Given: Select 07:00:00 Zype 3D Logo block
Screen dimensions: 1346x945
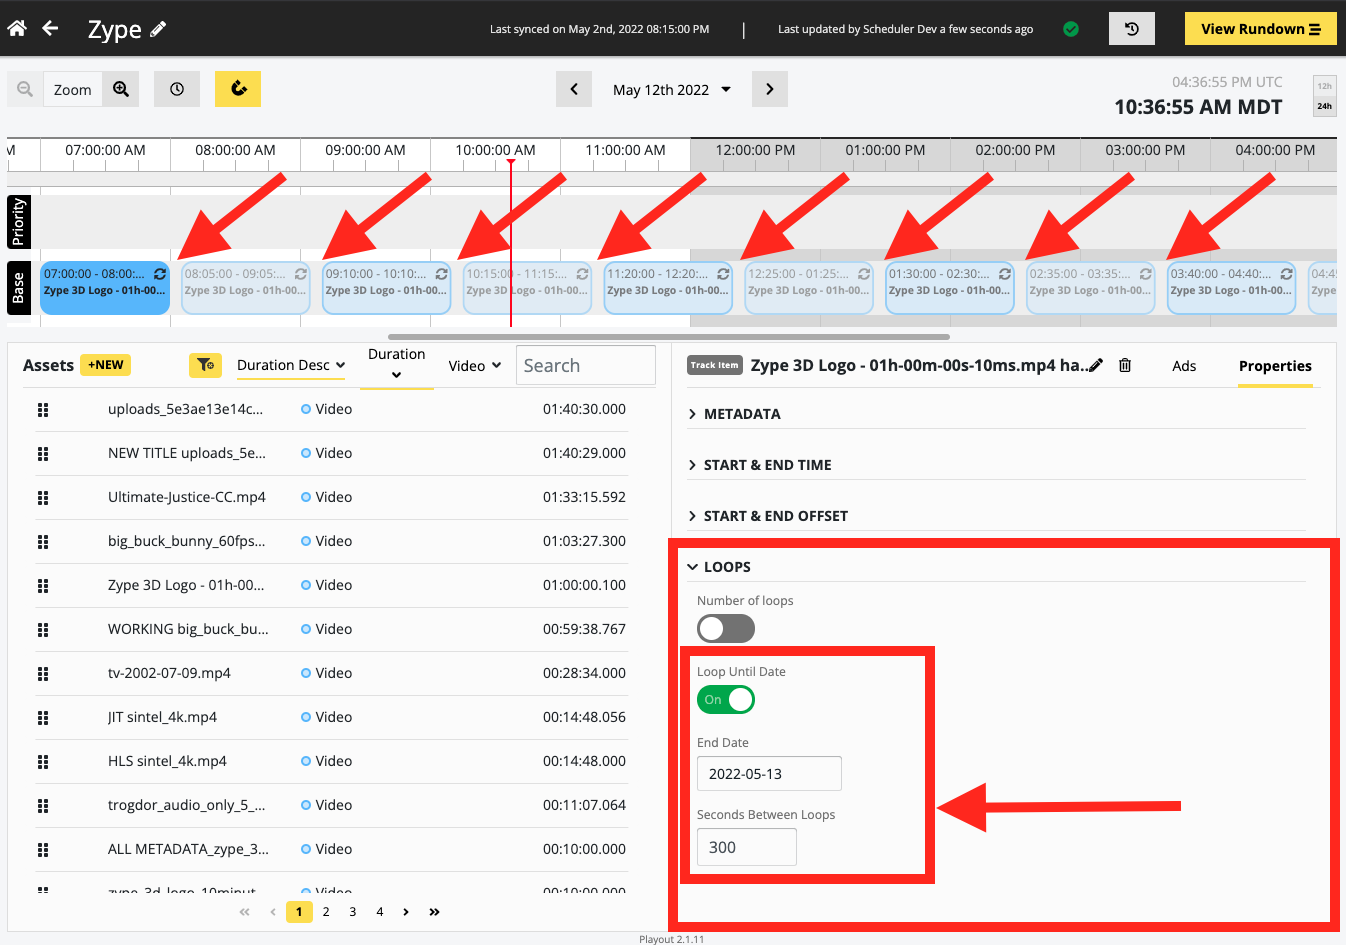Looking at the screenshot, I should 104,288.
